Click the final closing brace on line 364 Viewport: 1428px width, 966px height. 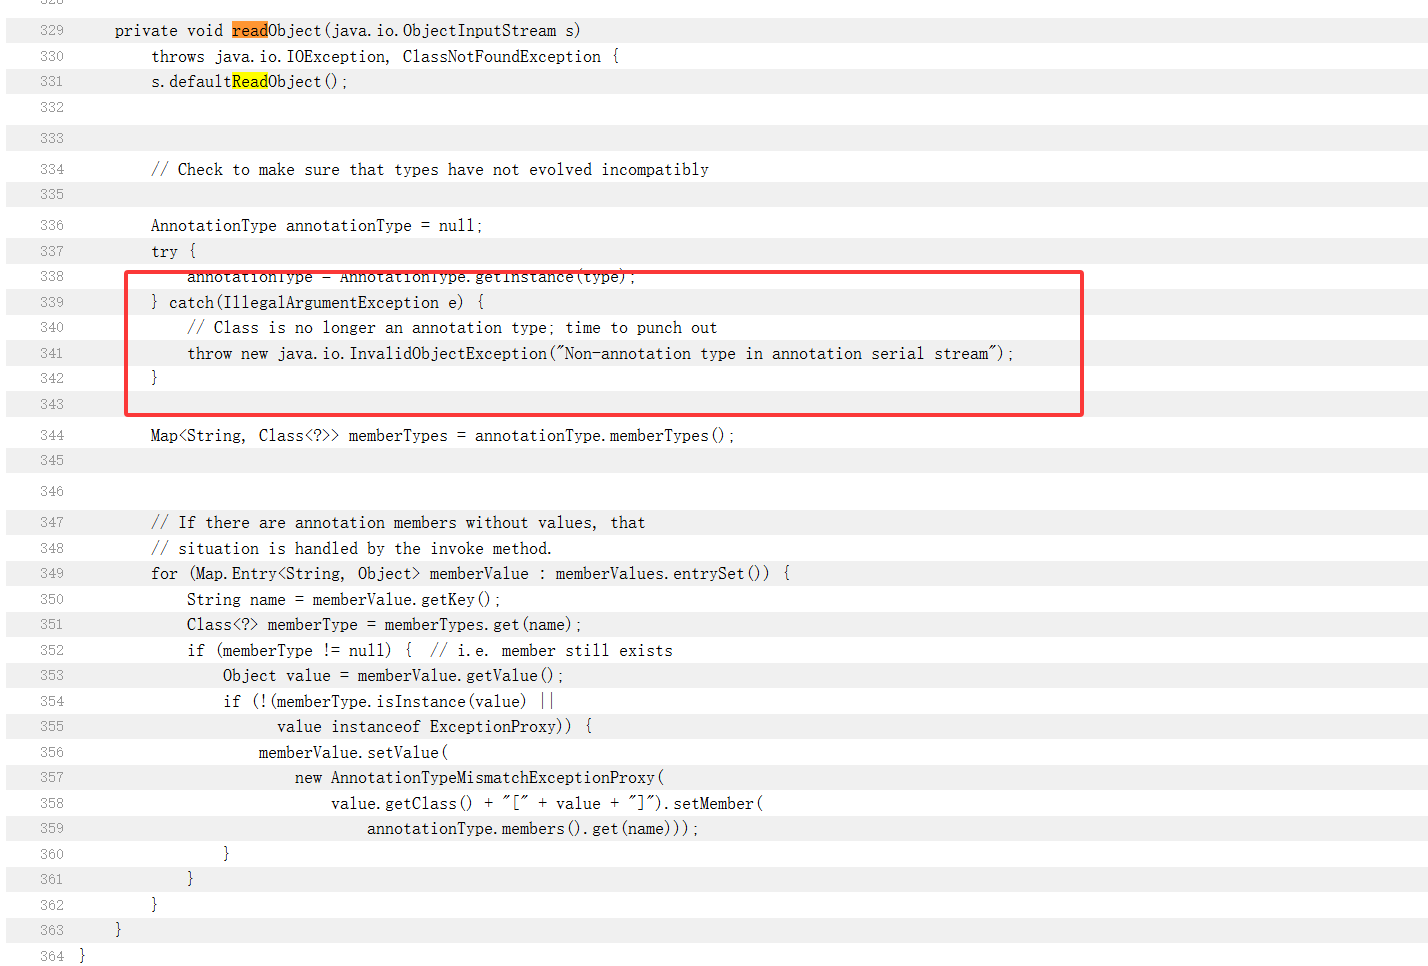(x=82, y=957)
